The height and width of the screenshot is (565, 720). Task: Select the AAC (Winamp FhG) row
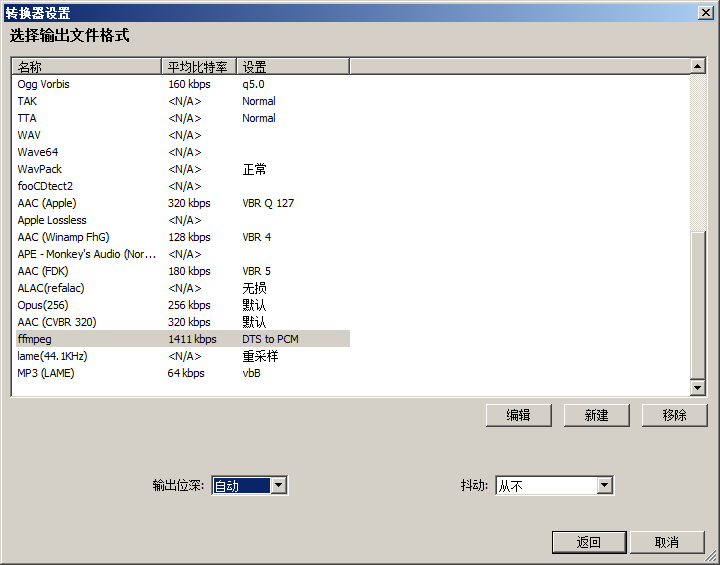click(183, 237)
